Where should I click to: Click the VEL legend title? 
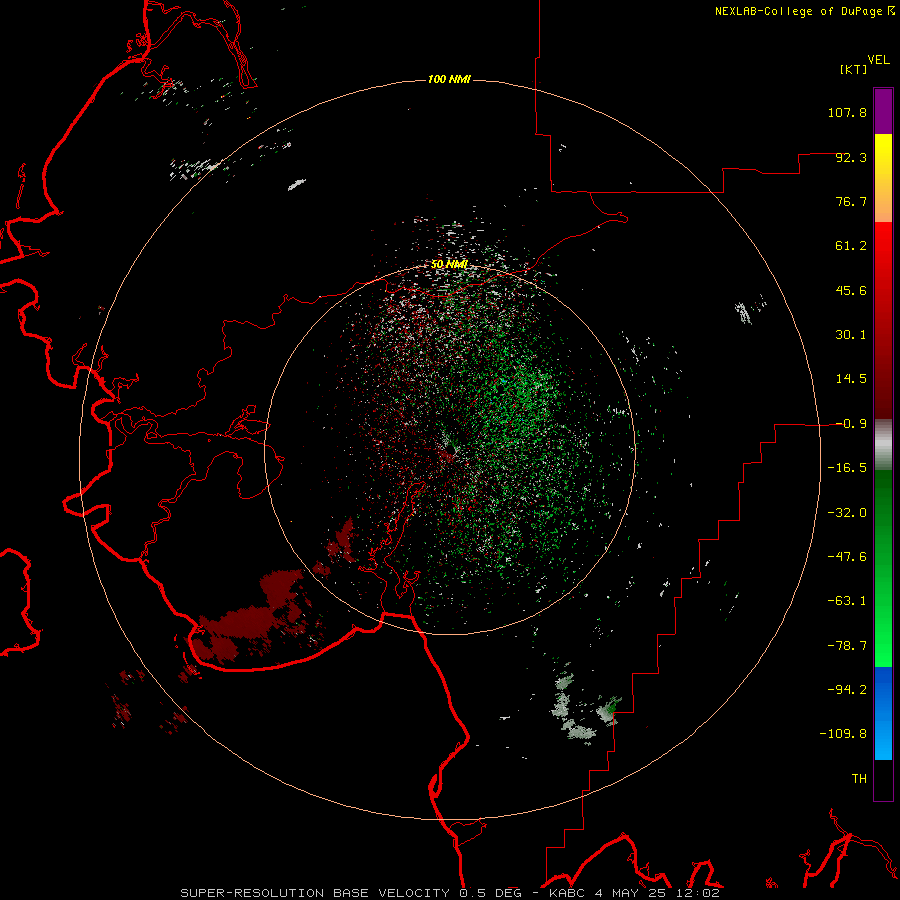(x=879, y=60)
